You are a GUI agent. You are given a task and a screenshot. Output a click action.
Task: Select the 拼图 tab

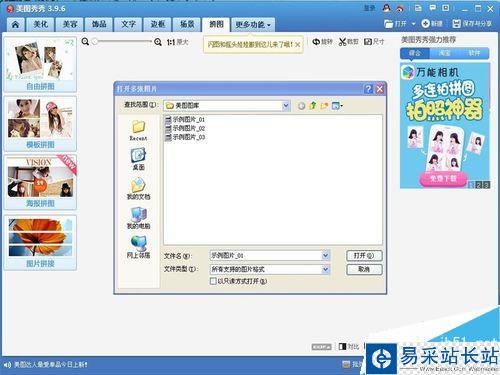point(216,24)
